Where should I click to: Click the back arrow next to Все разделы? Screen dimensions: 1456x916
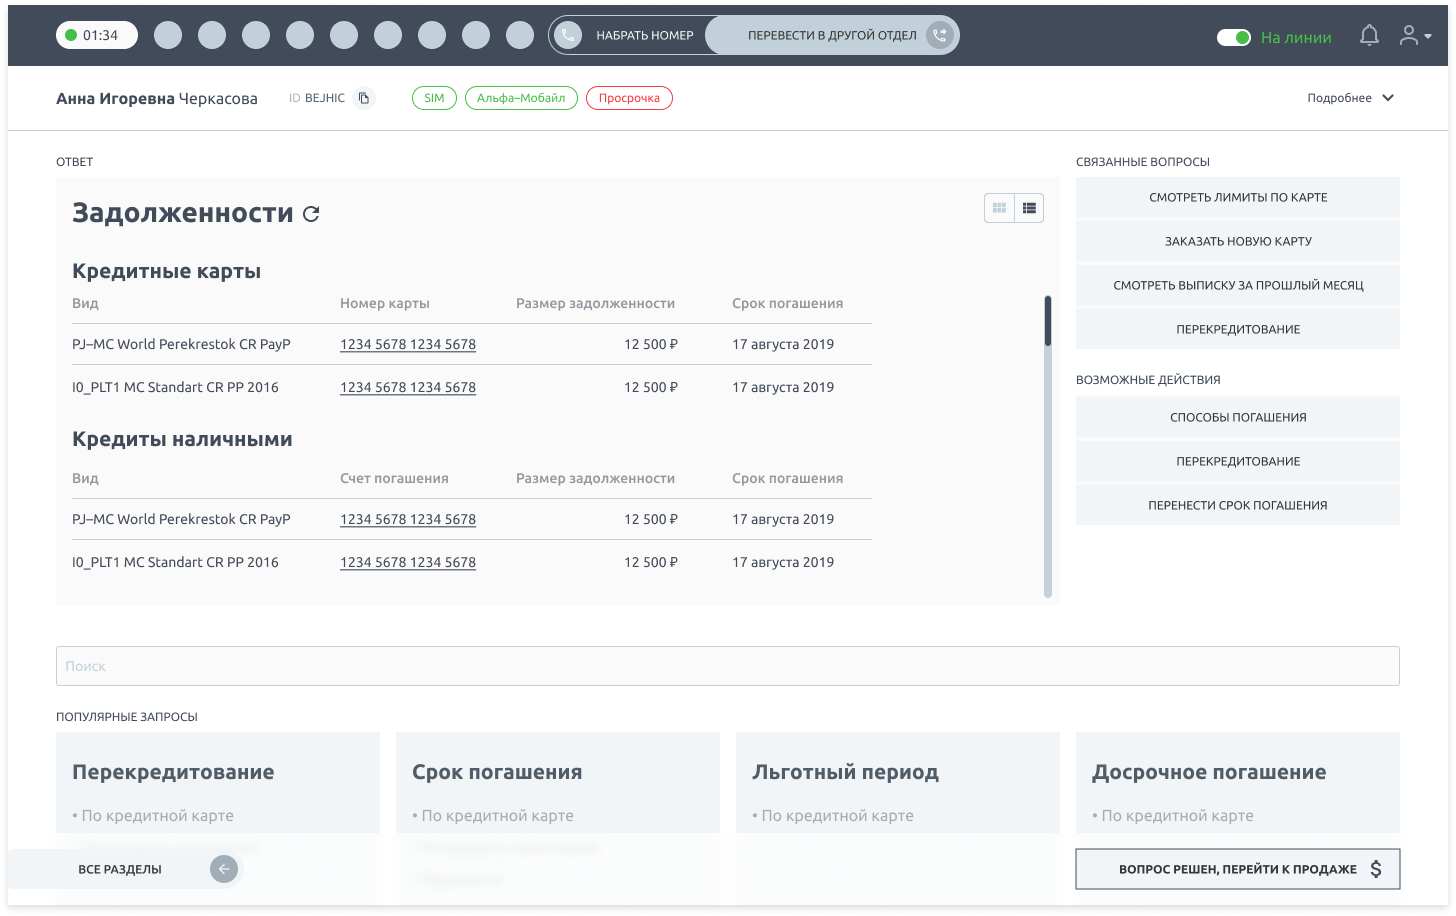pyautogui.click(x=224, y=869)
